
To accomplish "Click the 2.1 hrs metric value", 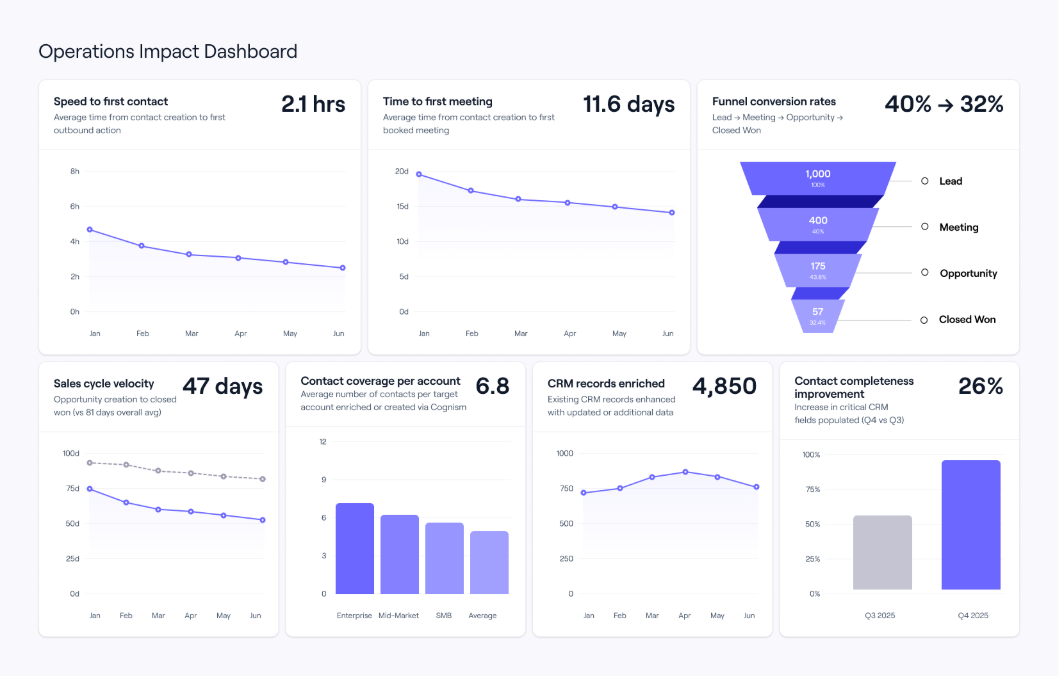I will click(x=313, y=104).
